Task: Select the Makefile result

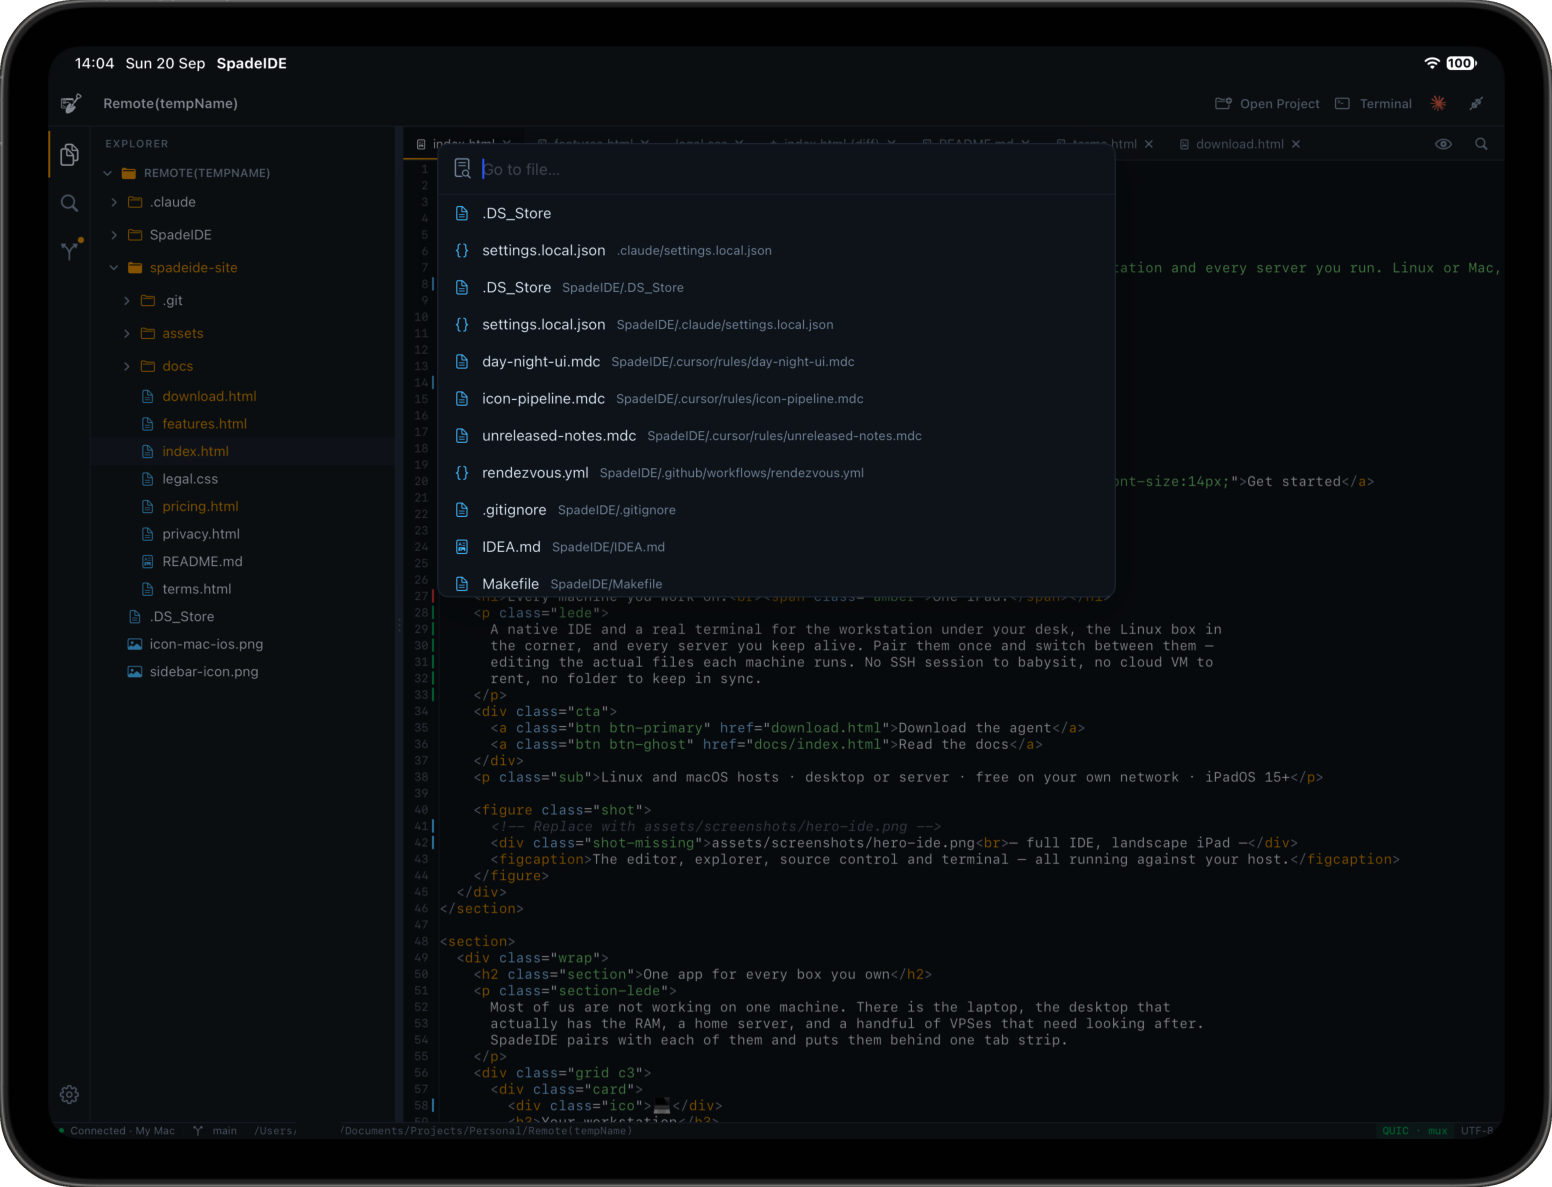Action: click(x=776, y=583)
